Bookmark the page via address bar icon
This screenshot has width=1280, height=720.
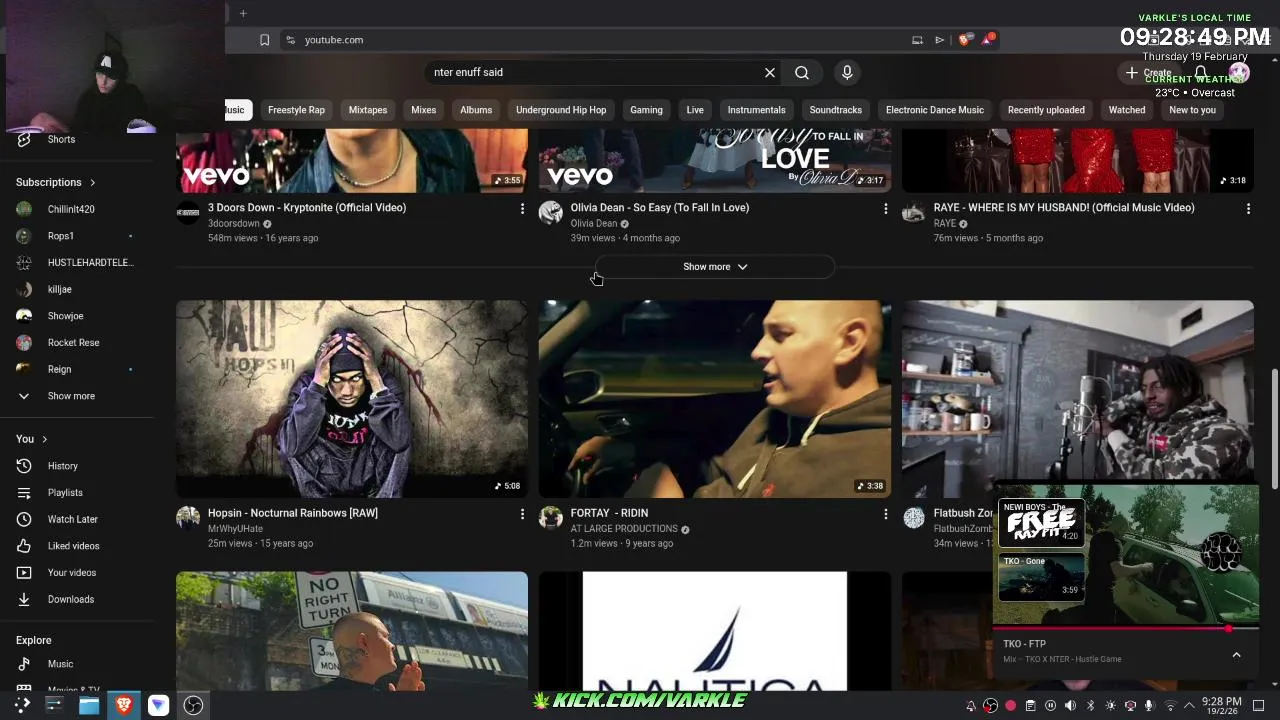(x=264, y=40)
